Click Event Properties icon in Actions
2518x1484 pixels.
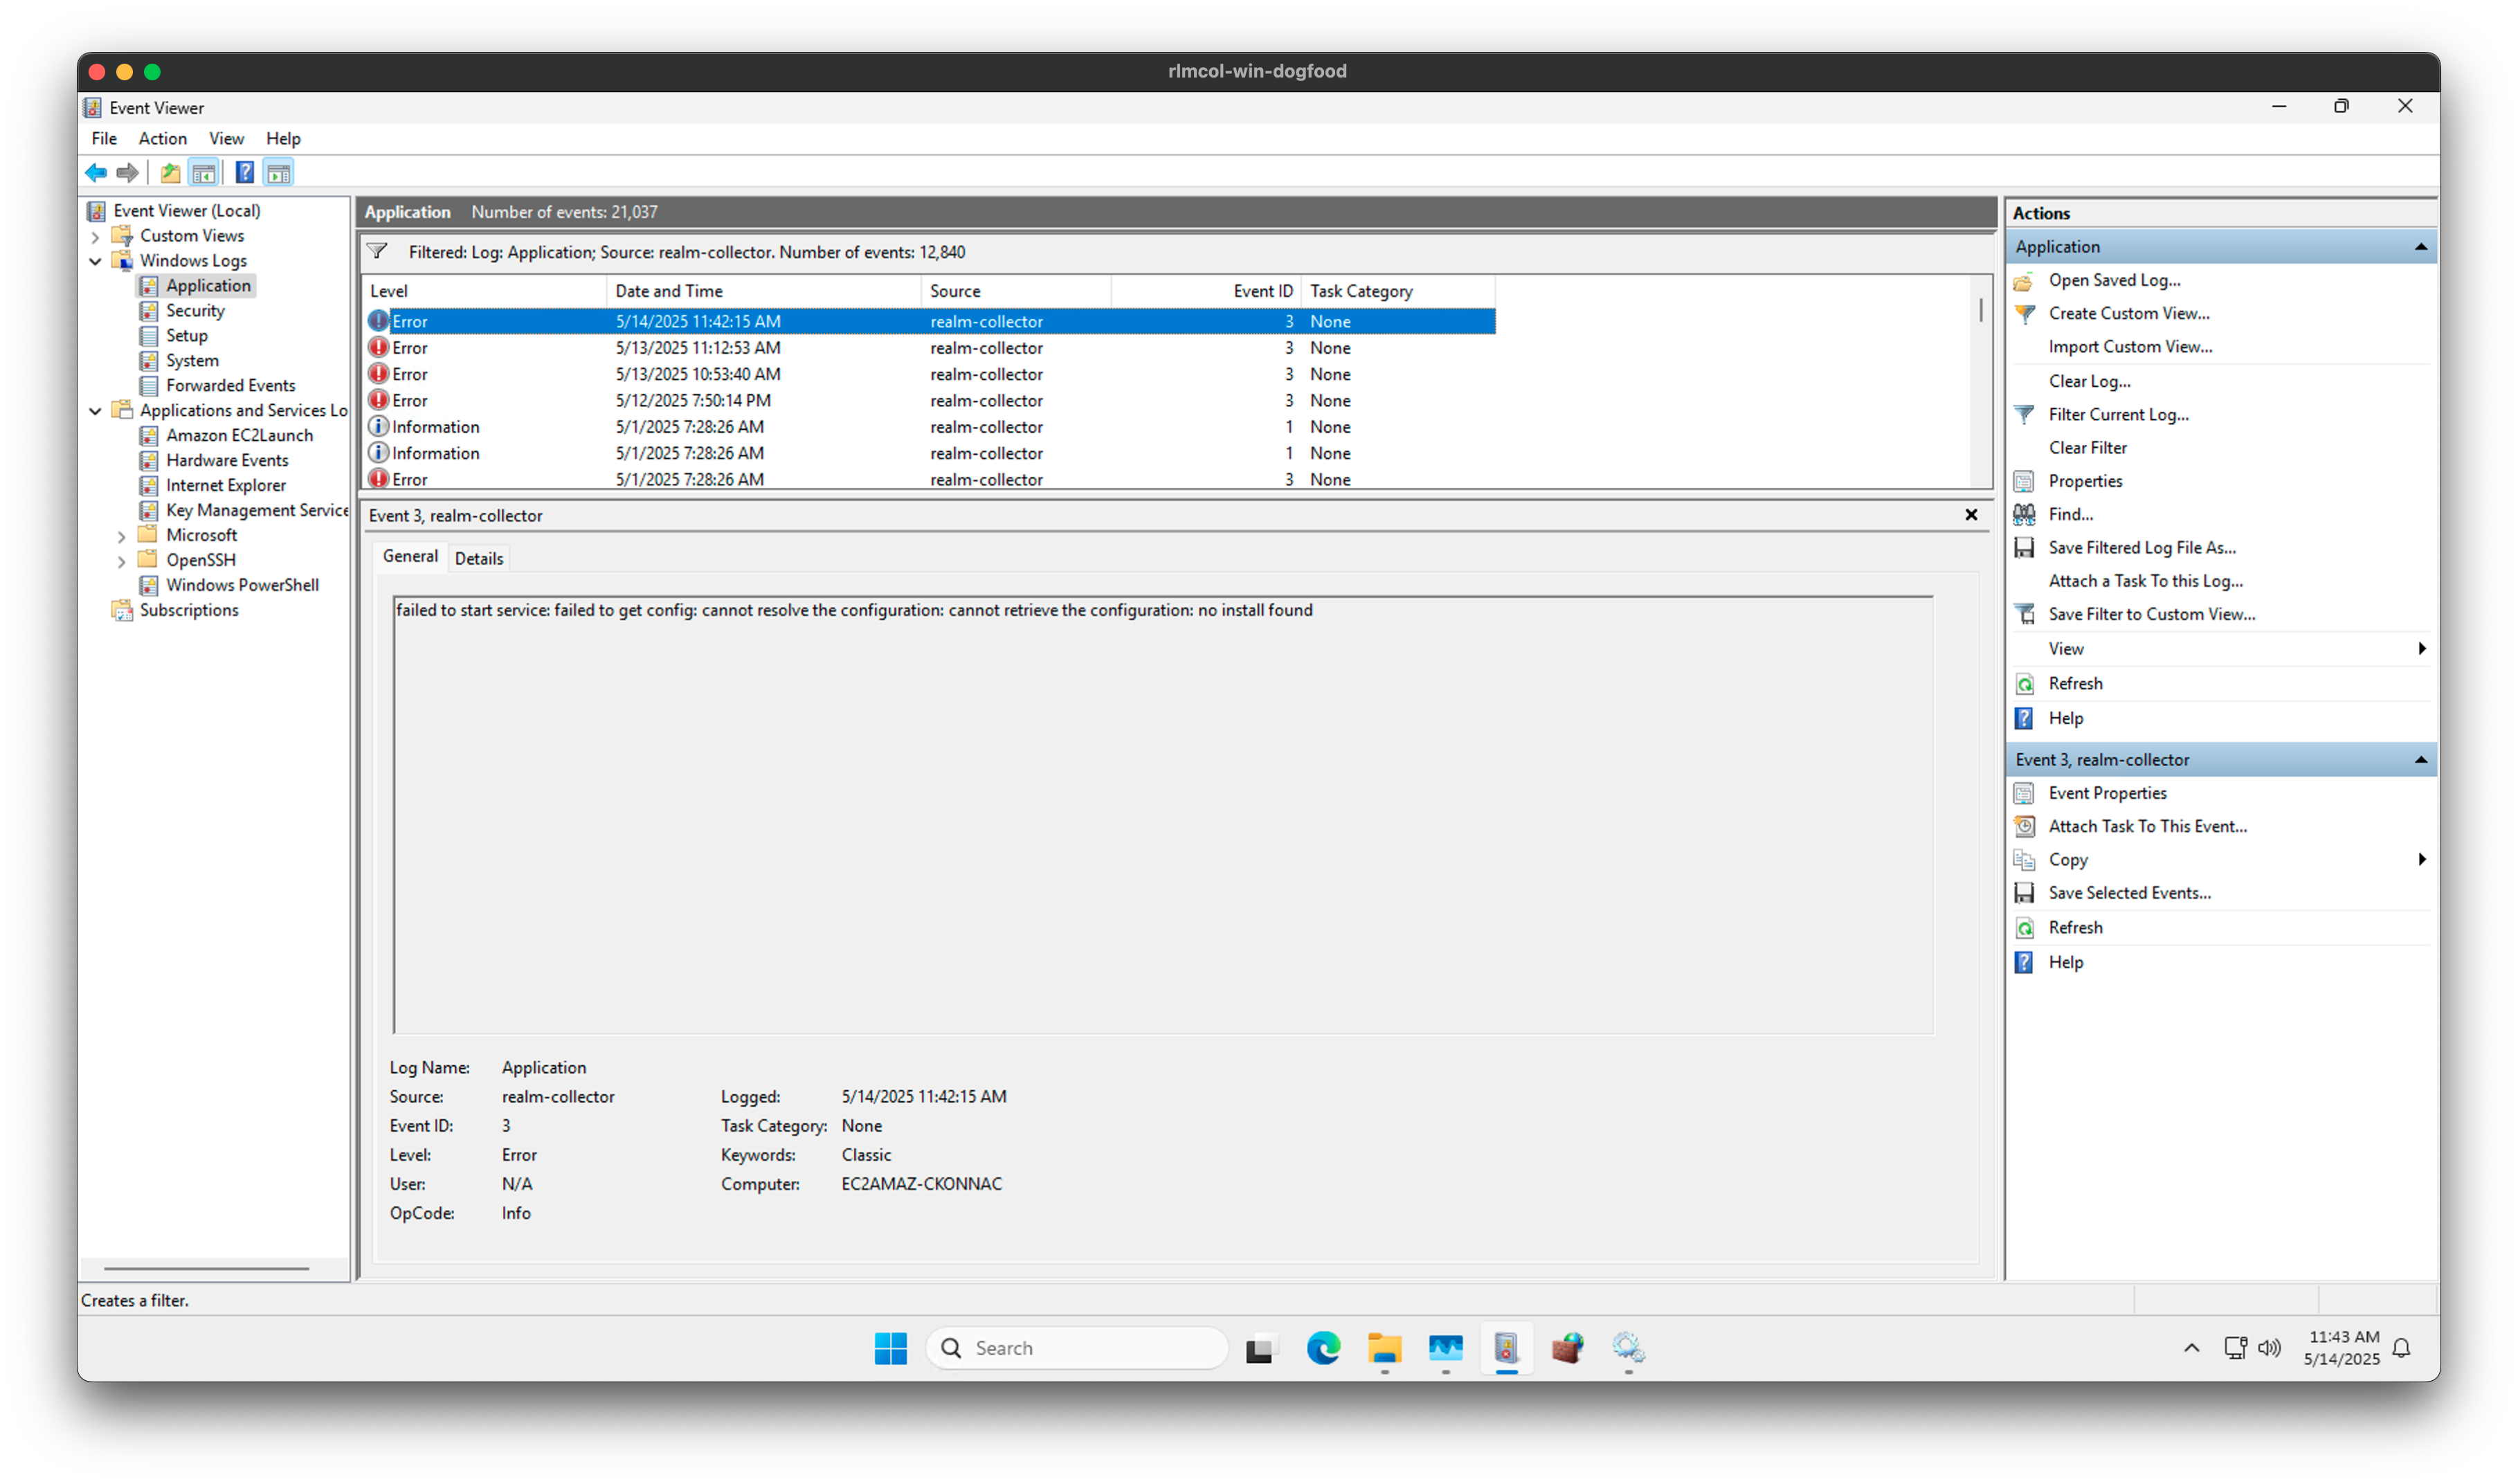(2024, 794)
